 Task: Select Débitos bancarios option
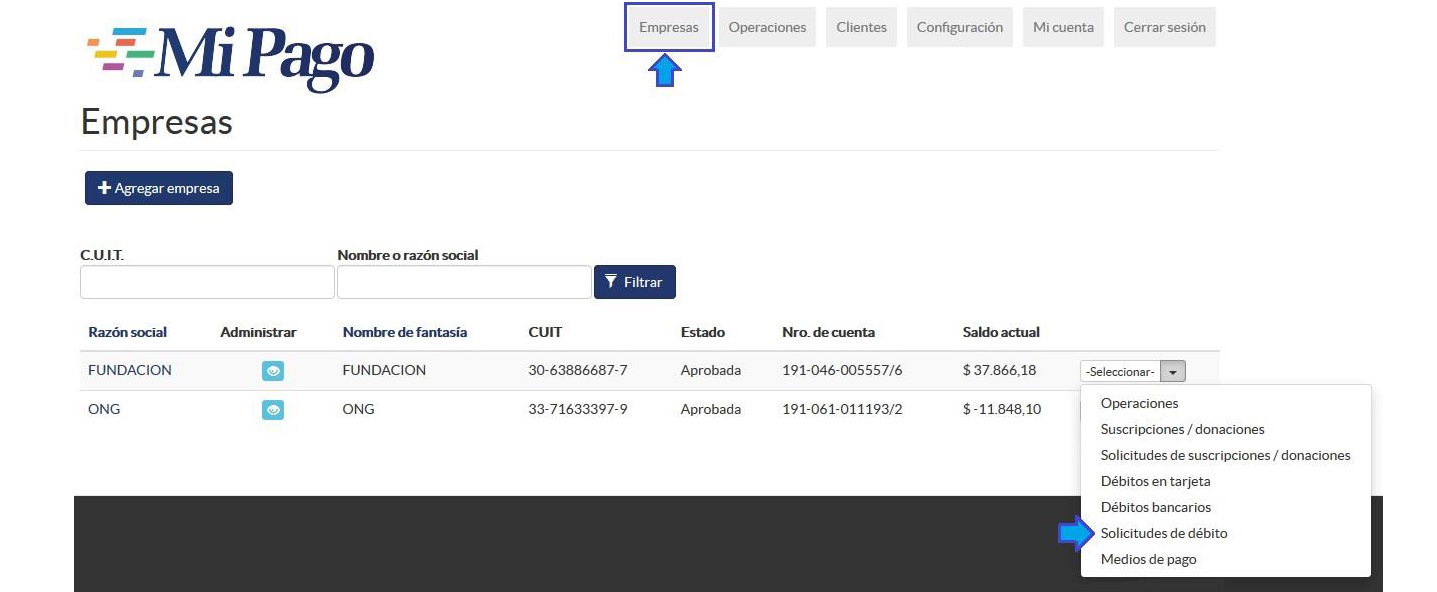[1155, 507]
